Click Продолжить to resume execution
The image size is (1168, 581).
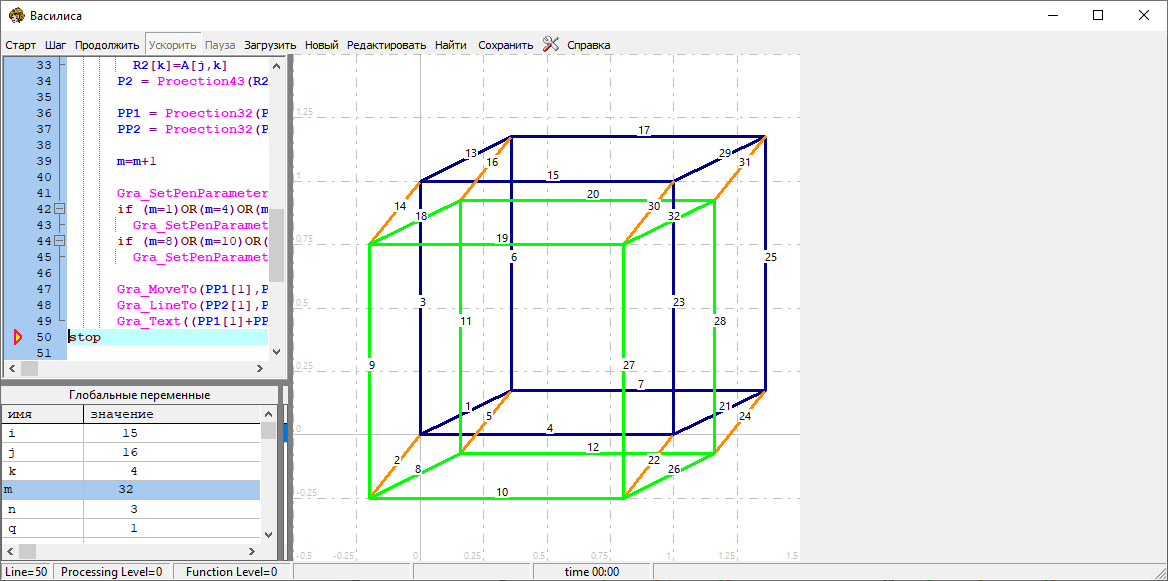click(x=107, y=45)
